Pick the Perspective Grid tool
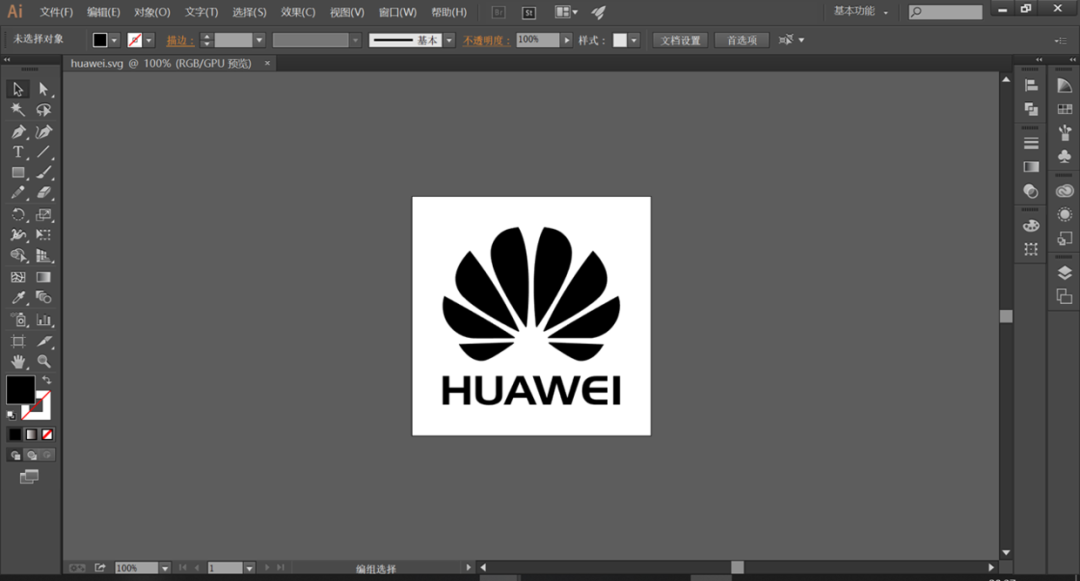Screen dimensions: 1080x581 [43, 256]
